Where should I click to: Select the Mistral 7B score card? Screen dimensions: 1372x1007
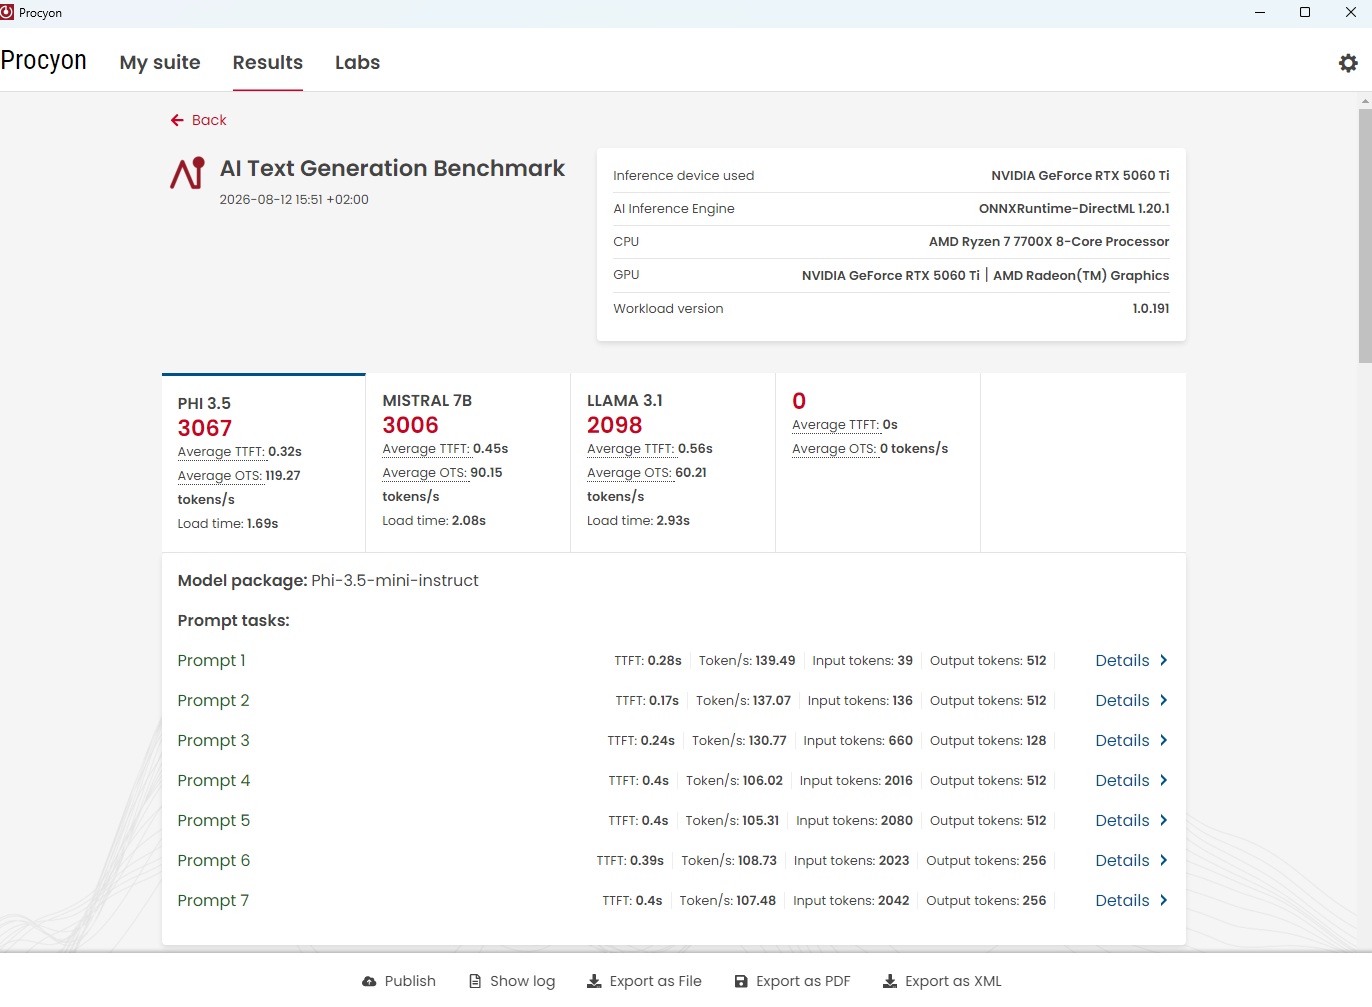click(x=468, y=462)
